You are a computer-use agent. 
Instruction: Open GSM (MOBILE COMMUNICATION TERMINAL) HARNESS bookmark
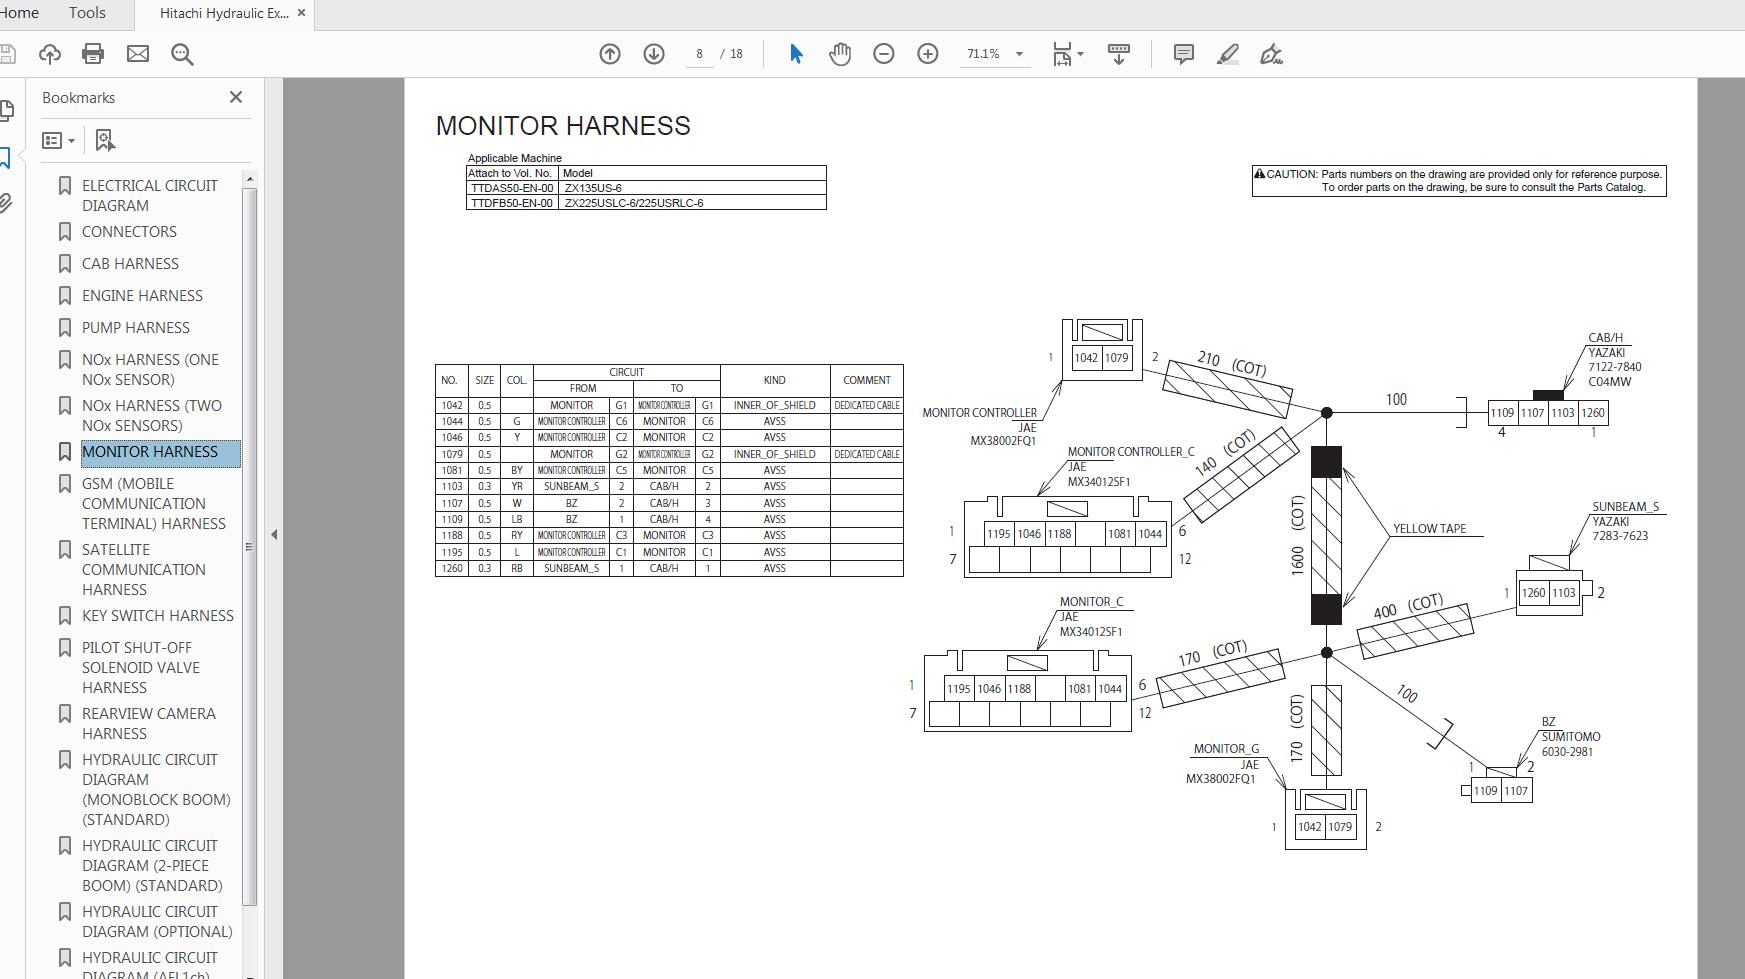click(154, 504)
